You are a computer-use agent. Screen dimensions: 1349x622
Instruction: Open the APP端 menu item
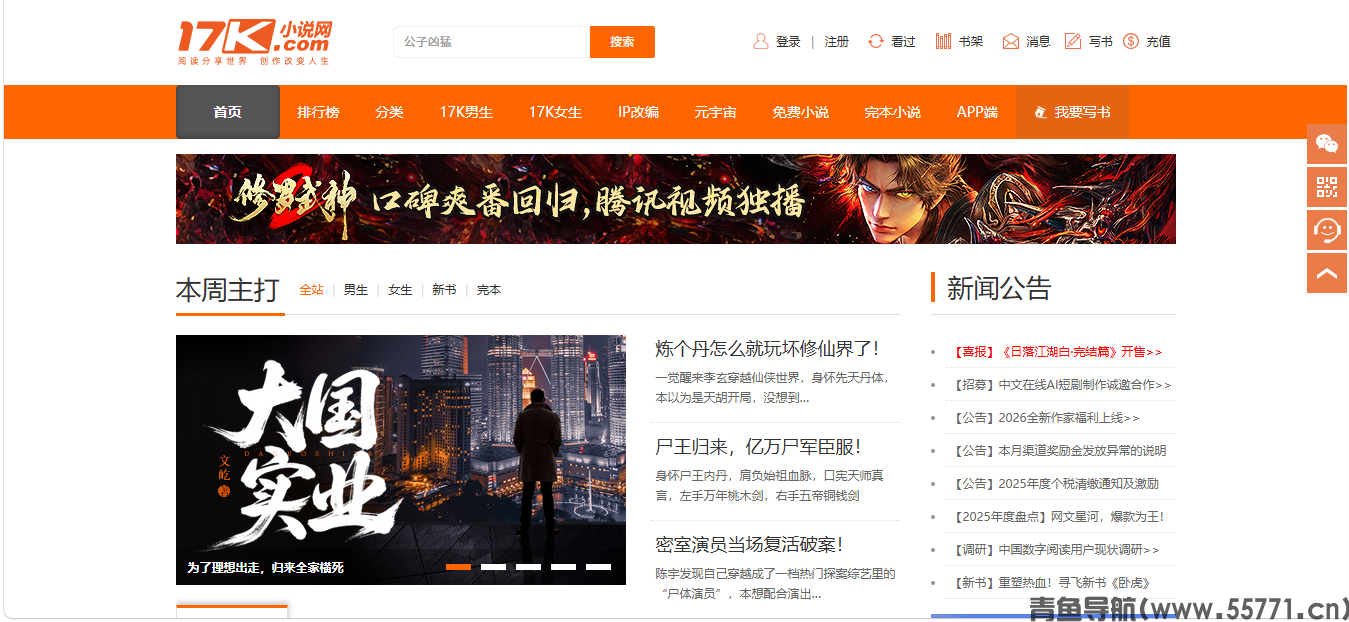pyautogui.click(x=977, y=112)
